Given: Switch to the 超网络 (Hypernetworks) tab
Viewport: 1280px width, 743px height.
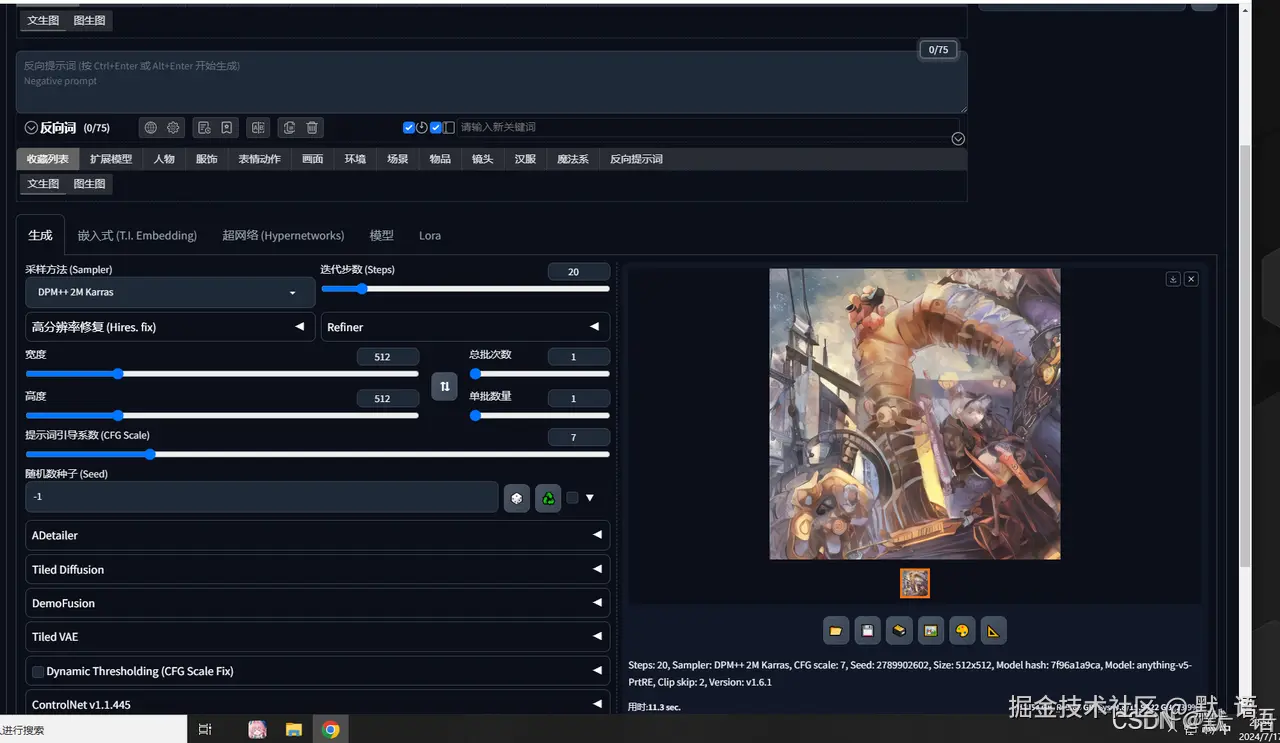Looking at the screenshot, I should [283, 236].
